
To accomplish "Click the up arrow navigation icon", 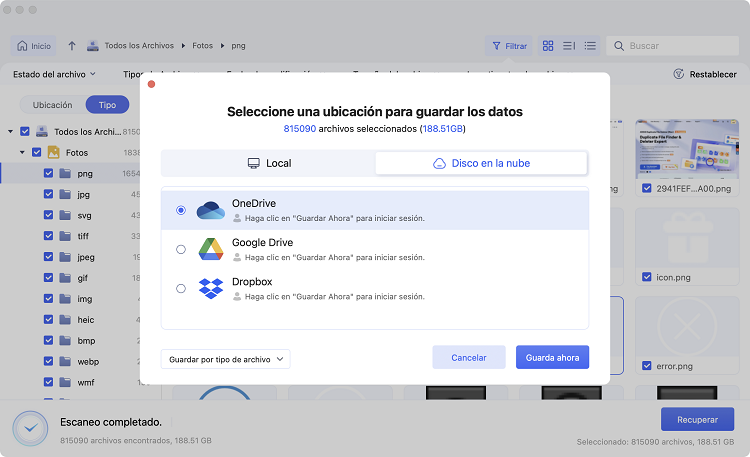I will [72, 46].
